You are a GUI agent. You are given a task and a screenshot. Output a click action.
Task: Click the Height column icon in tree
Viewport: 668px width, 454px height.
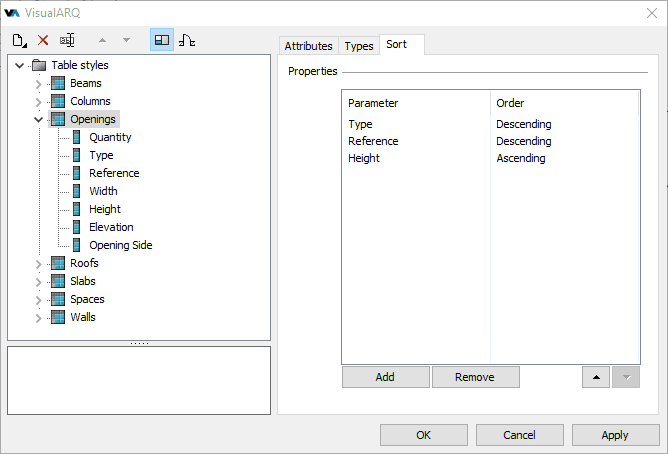click(x=77, y=209)
